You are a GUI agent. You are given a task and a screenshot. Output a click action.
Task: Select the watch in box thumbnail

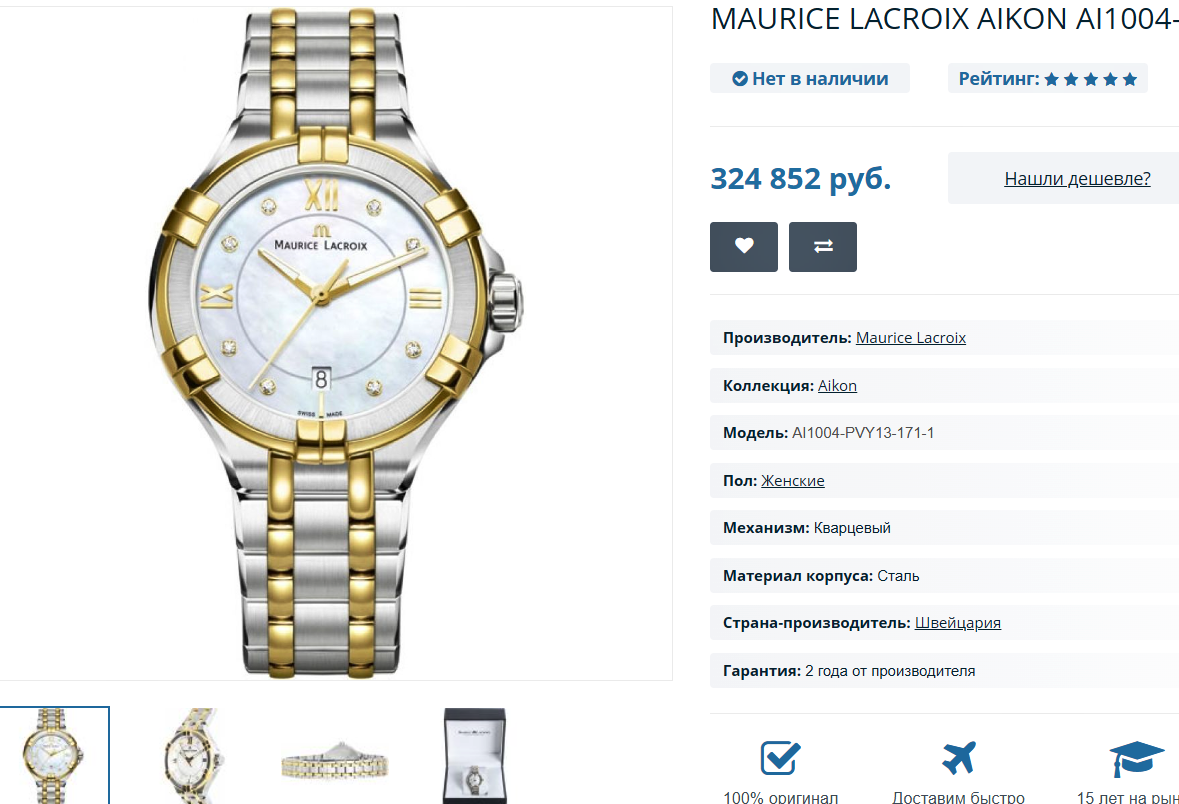pyautogui.click(x=474, y=755)
